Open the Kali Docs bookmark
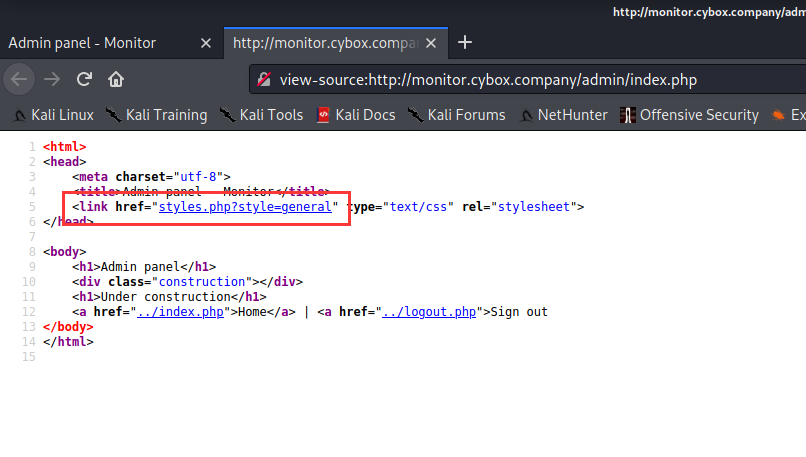The width and height of the screenshot is (806, 457). coord(356,115)
